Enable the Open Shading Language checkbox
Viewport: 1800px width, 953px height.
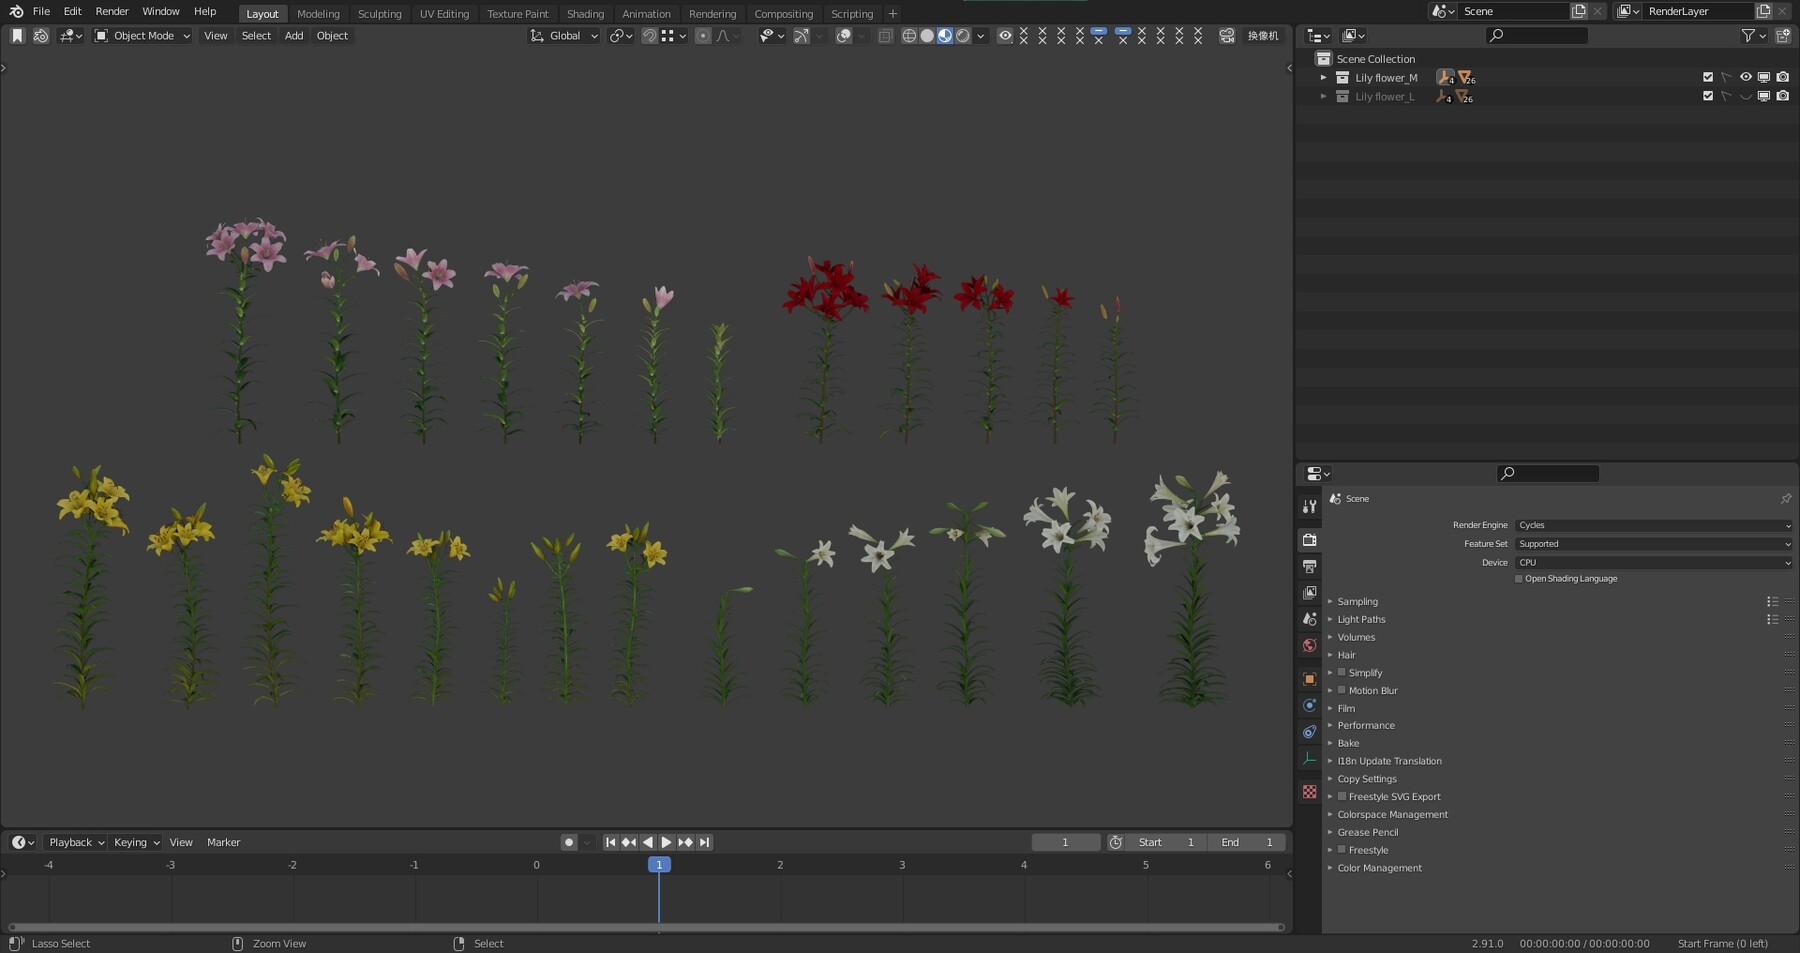point(1518,578)
